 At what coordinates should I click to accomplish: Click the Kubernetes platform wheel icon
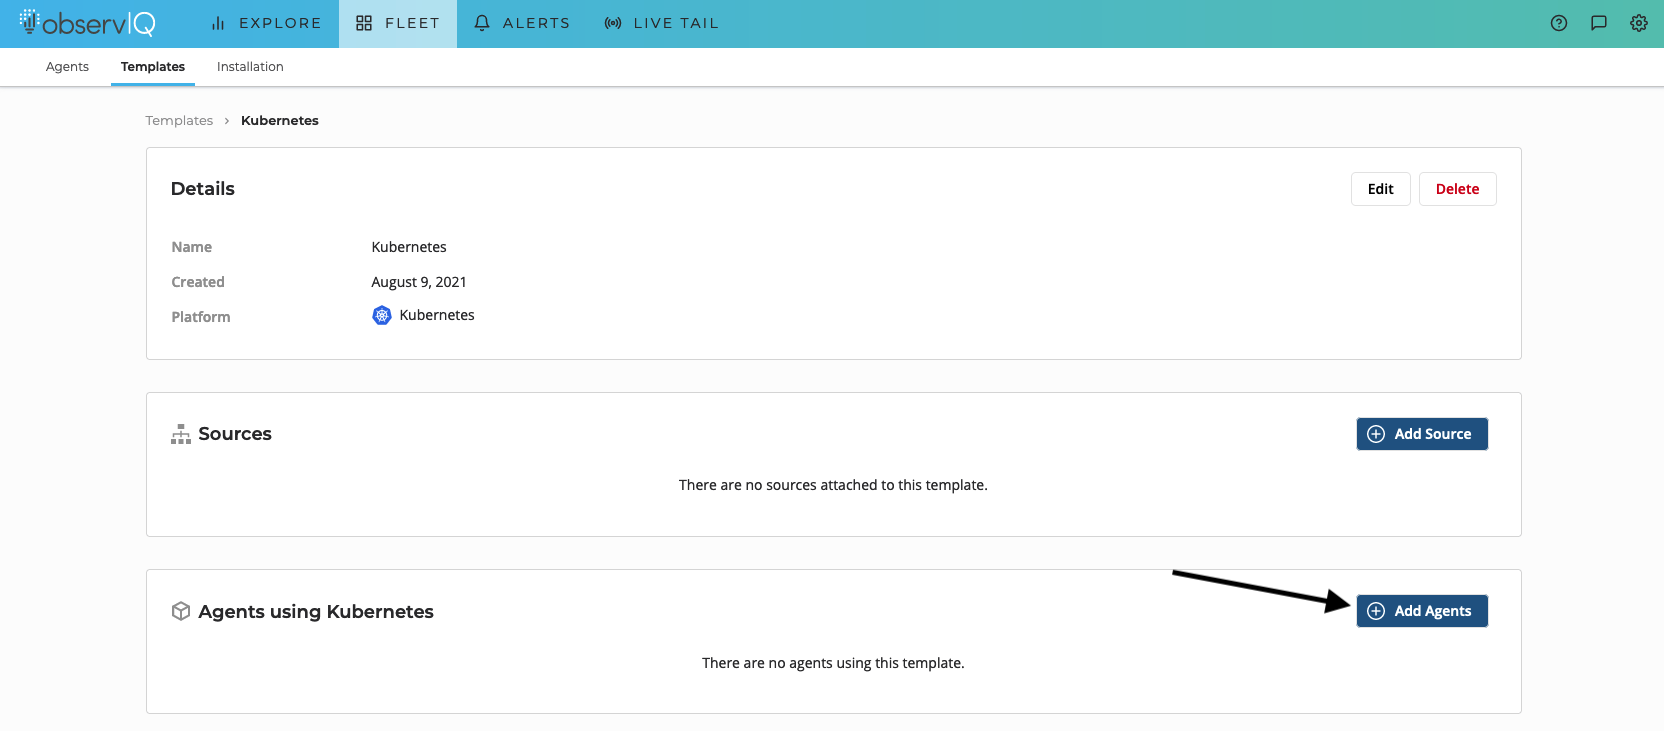point(382,315)
